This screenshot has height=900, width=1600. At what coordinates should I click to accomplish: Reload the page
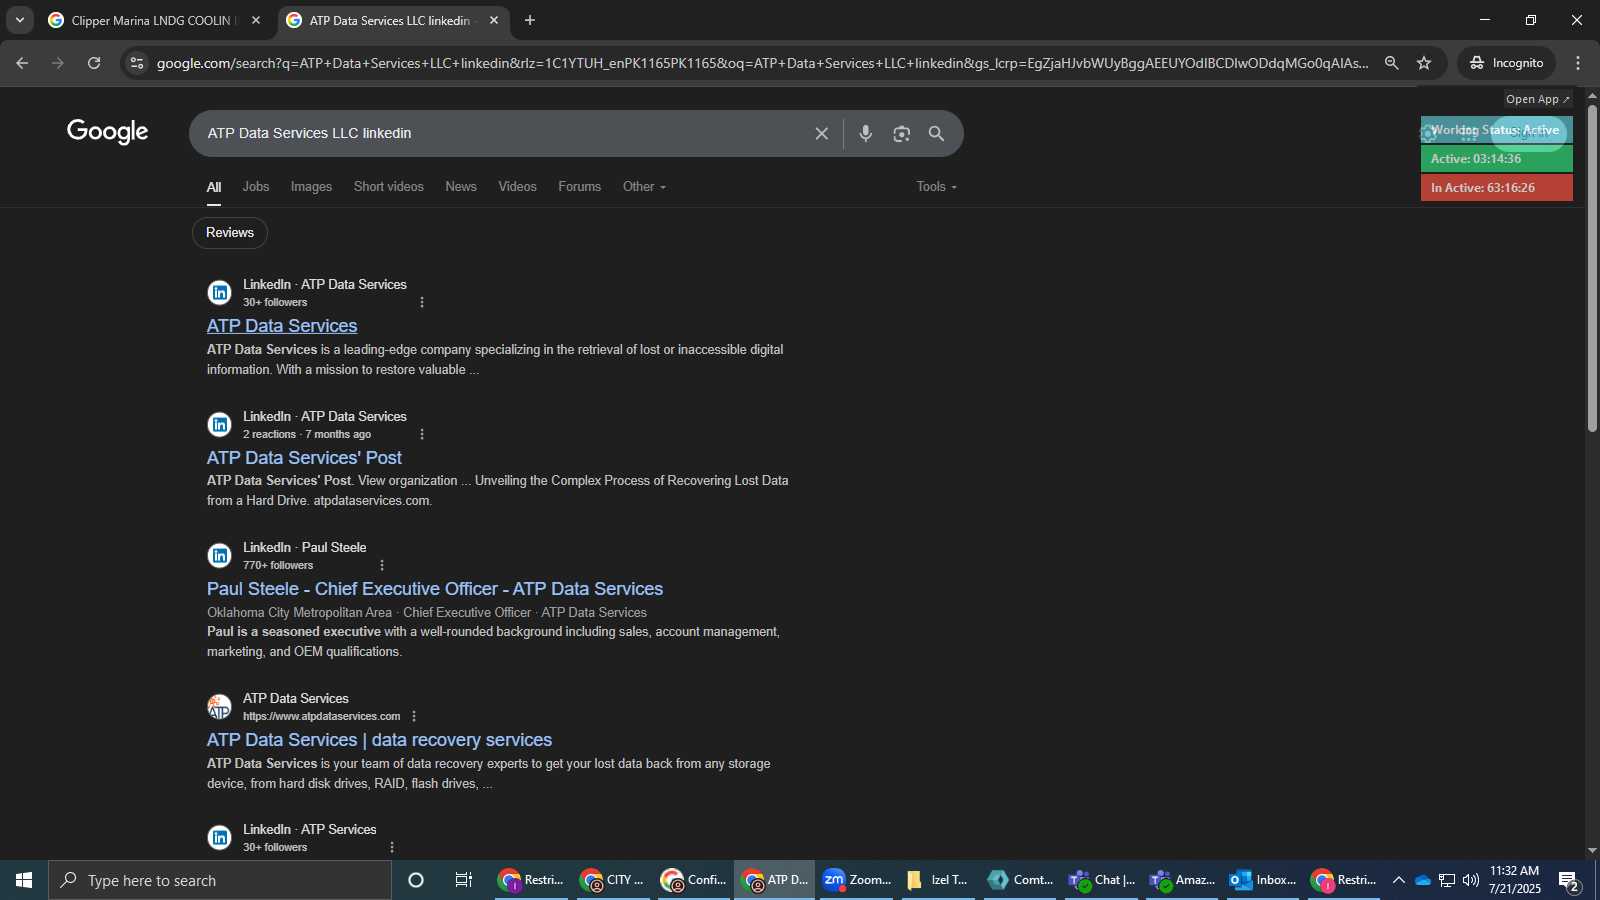[x=94, y=63]
